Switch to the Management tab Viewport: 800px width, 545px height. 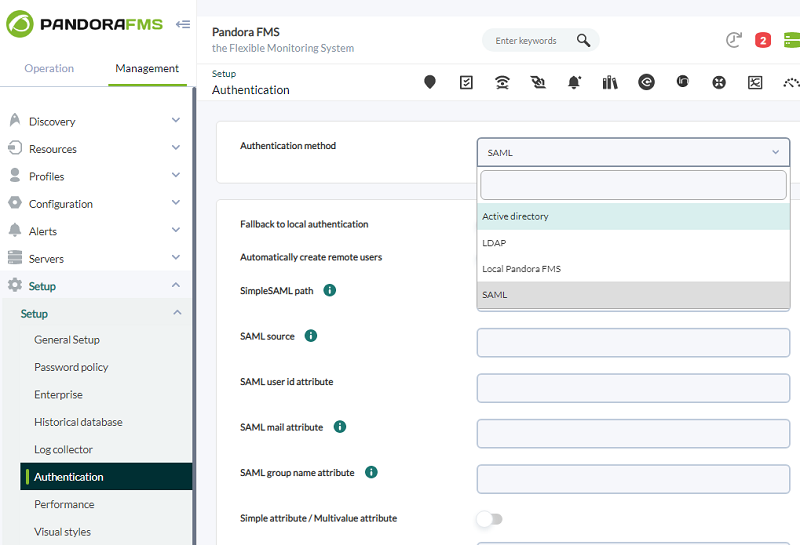147,68
